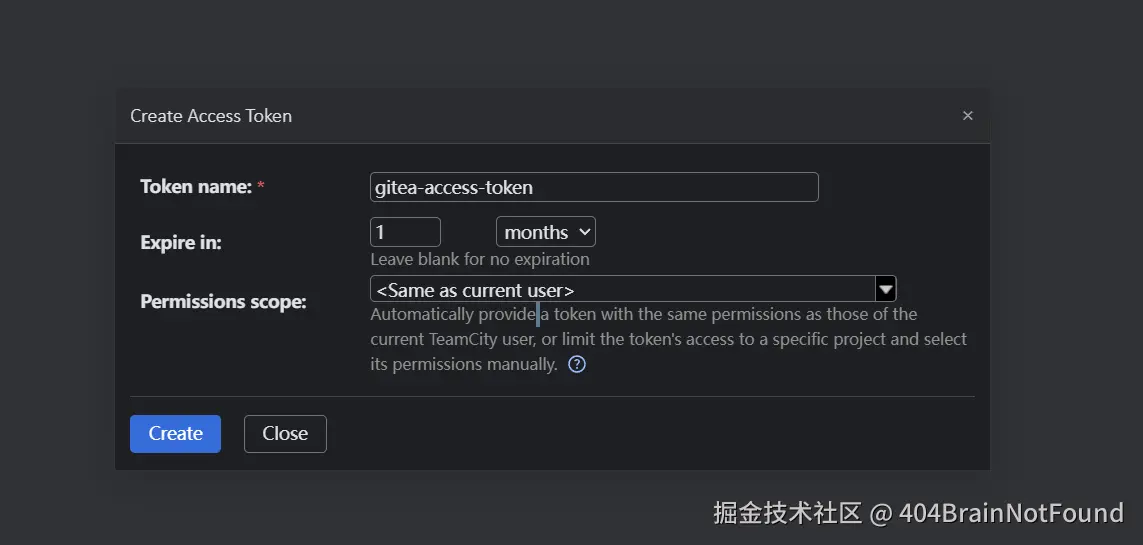Click the chevron on the months selector
The image size is (1143, 545).
pyautogui.click(x=585, y=233)
